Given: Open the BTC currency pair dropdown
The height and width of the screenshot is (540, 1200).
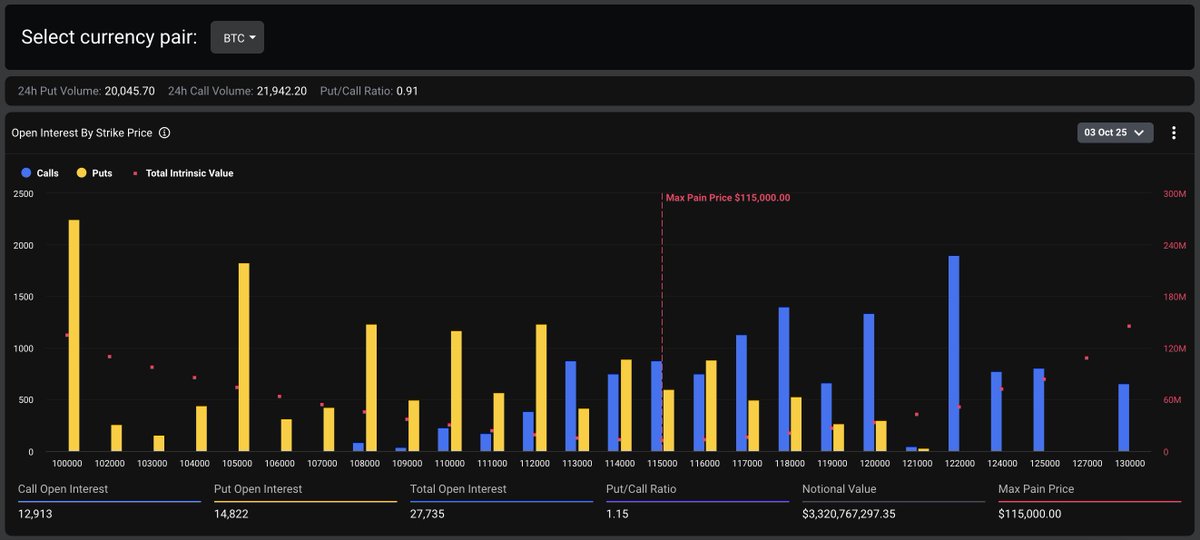Looking at the screenshot, I should pos(237,38).
